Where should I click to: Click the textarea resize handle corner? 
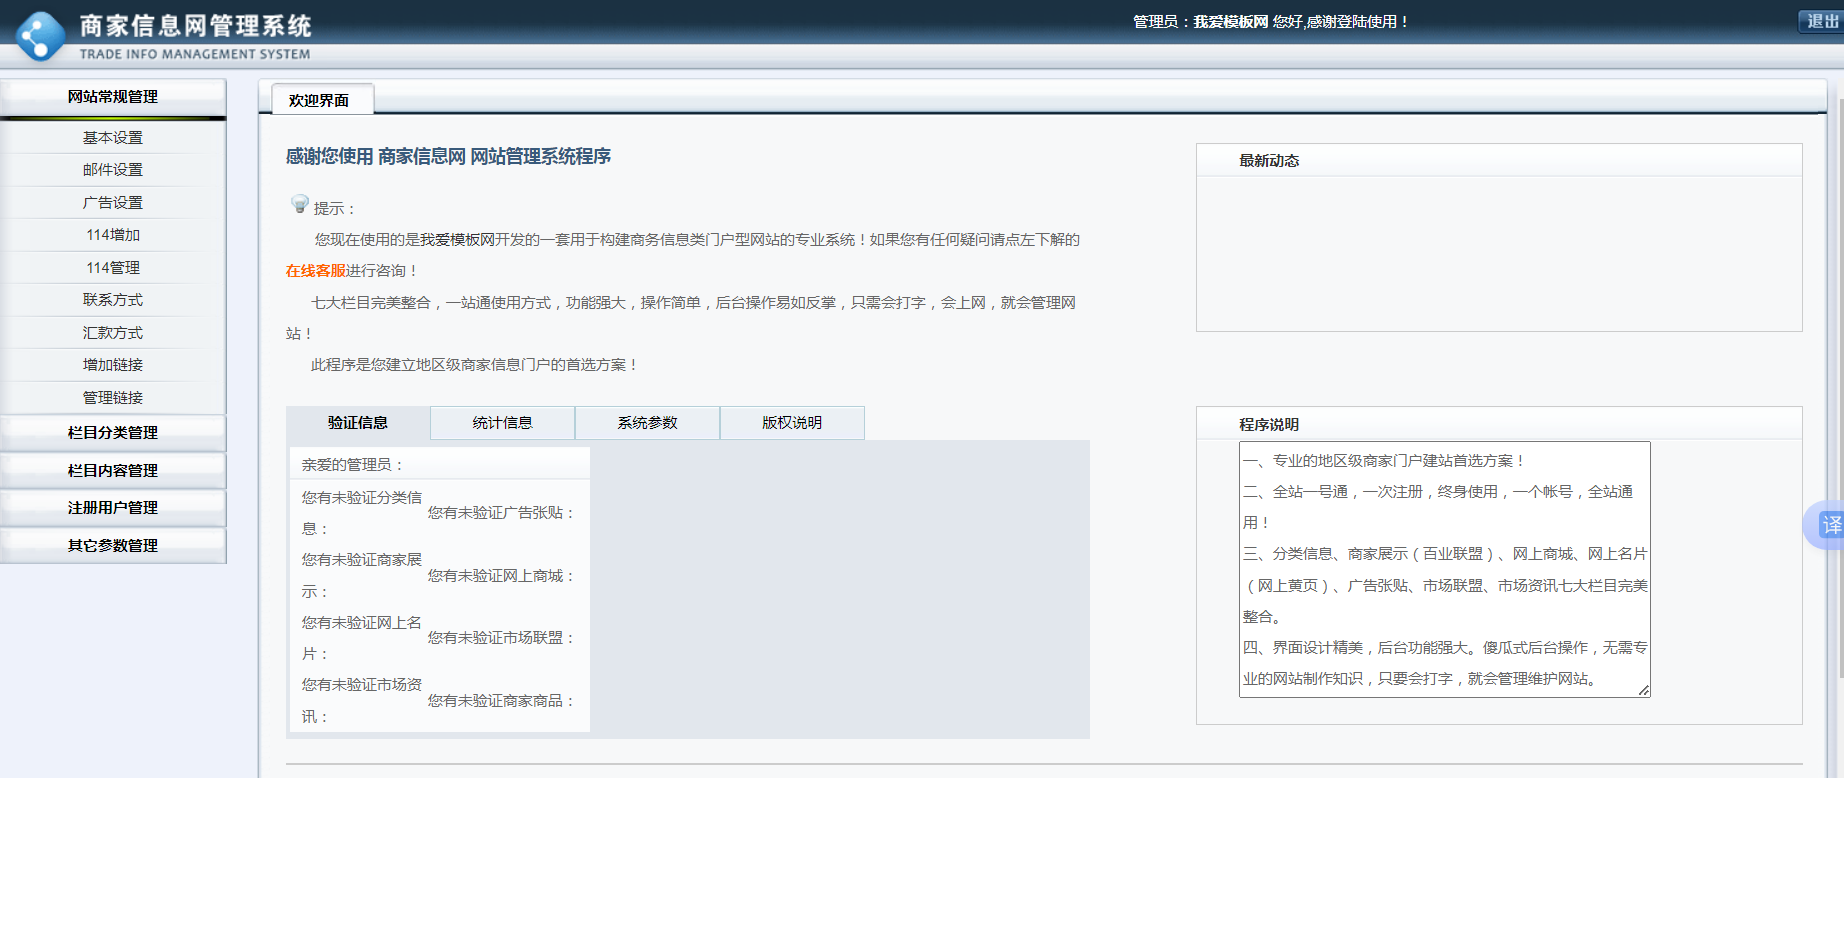(1644, 690)
